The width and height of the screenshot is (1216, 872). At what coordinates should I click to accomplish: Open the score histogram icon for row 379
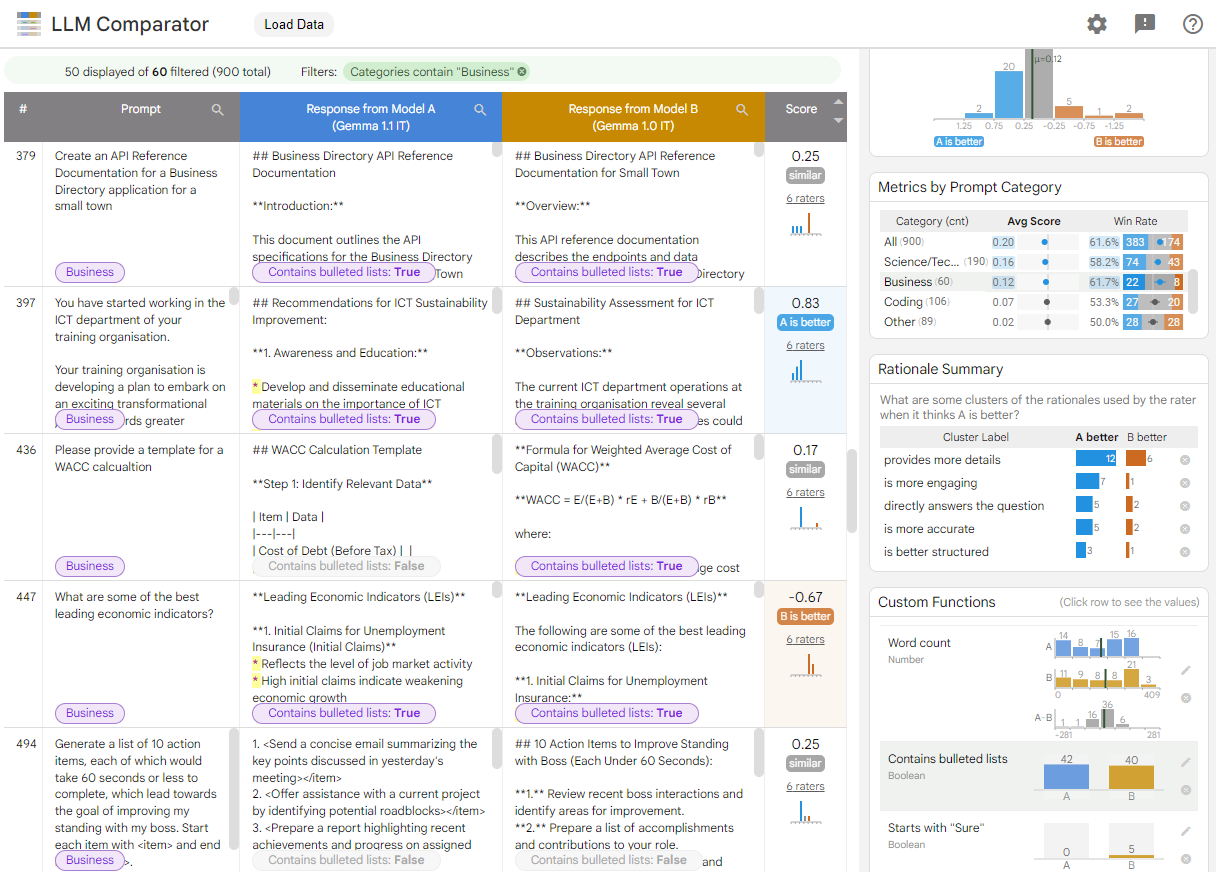click(x=805, y=225)
